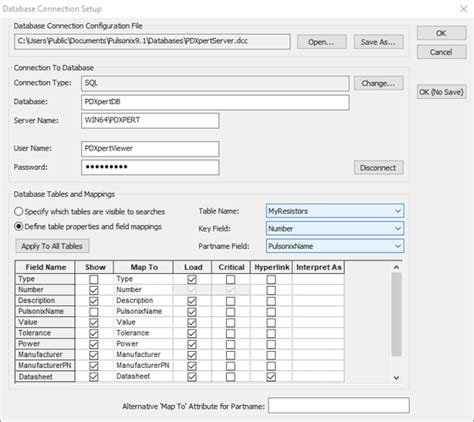
Task: Toggle Hyperlink checkbox for Datasheet row
Action: click(x=271, y=377)
